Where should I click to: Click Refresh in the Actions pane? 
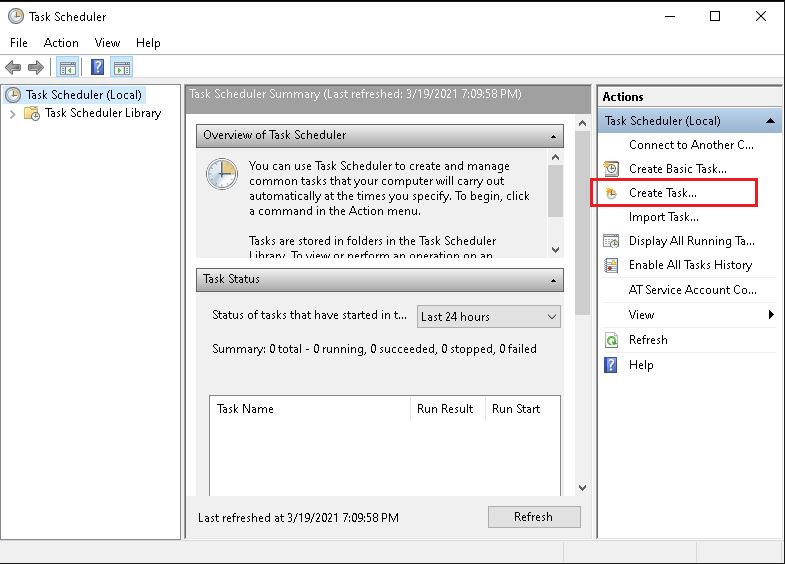(x=648, y=340)
